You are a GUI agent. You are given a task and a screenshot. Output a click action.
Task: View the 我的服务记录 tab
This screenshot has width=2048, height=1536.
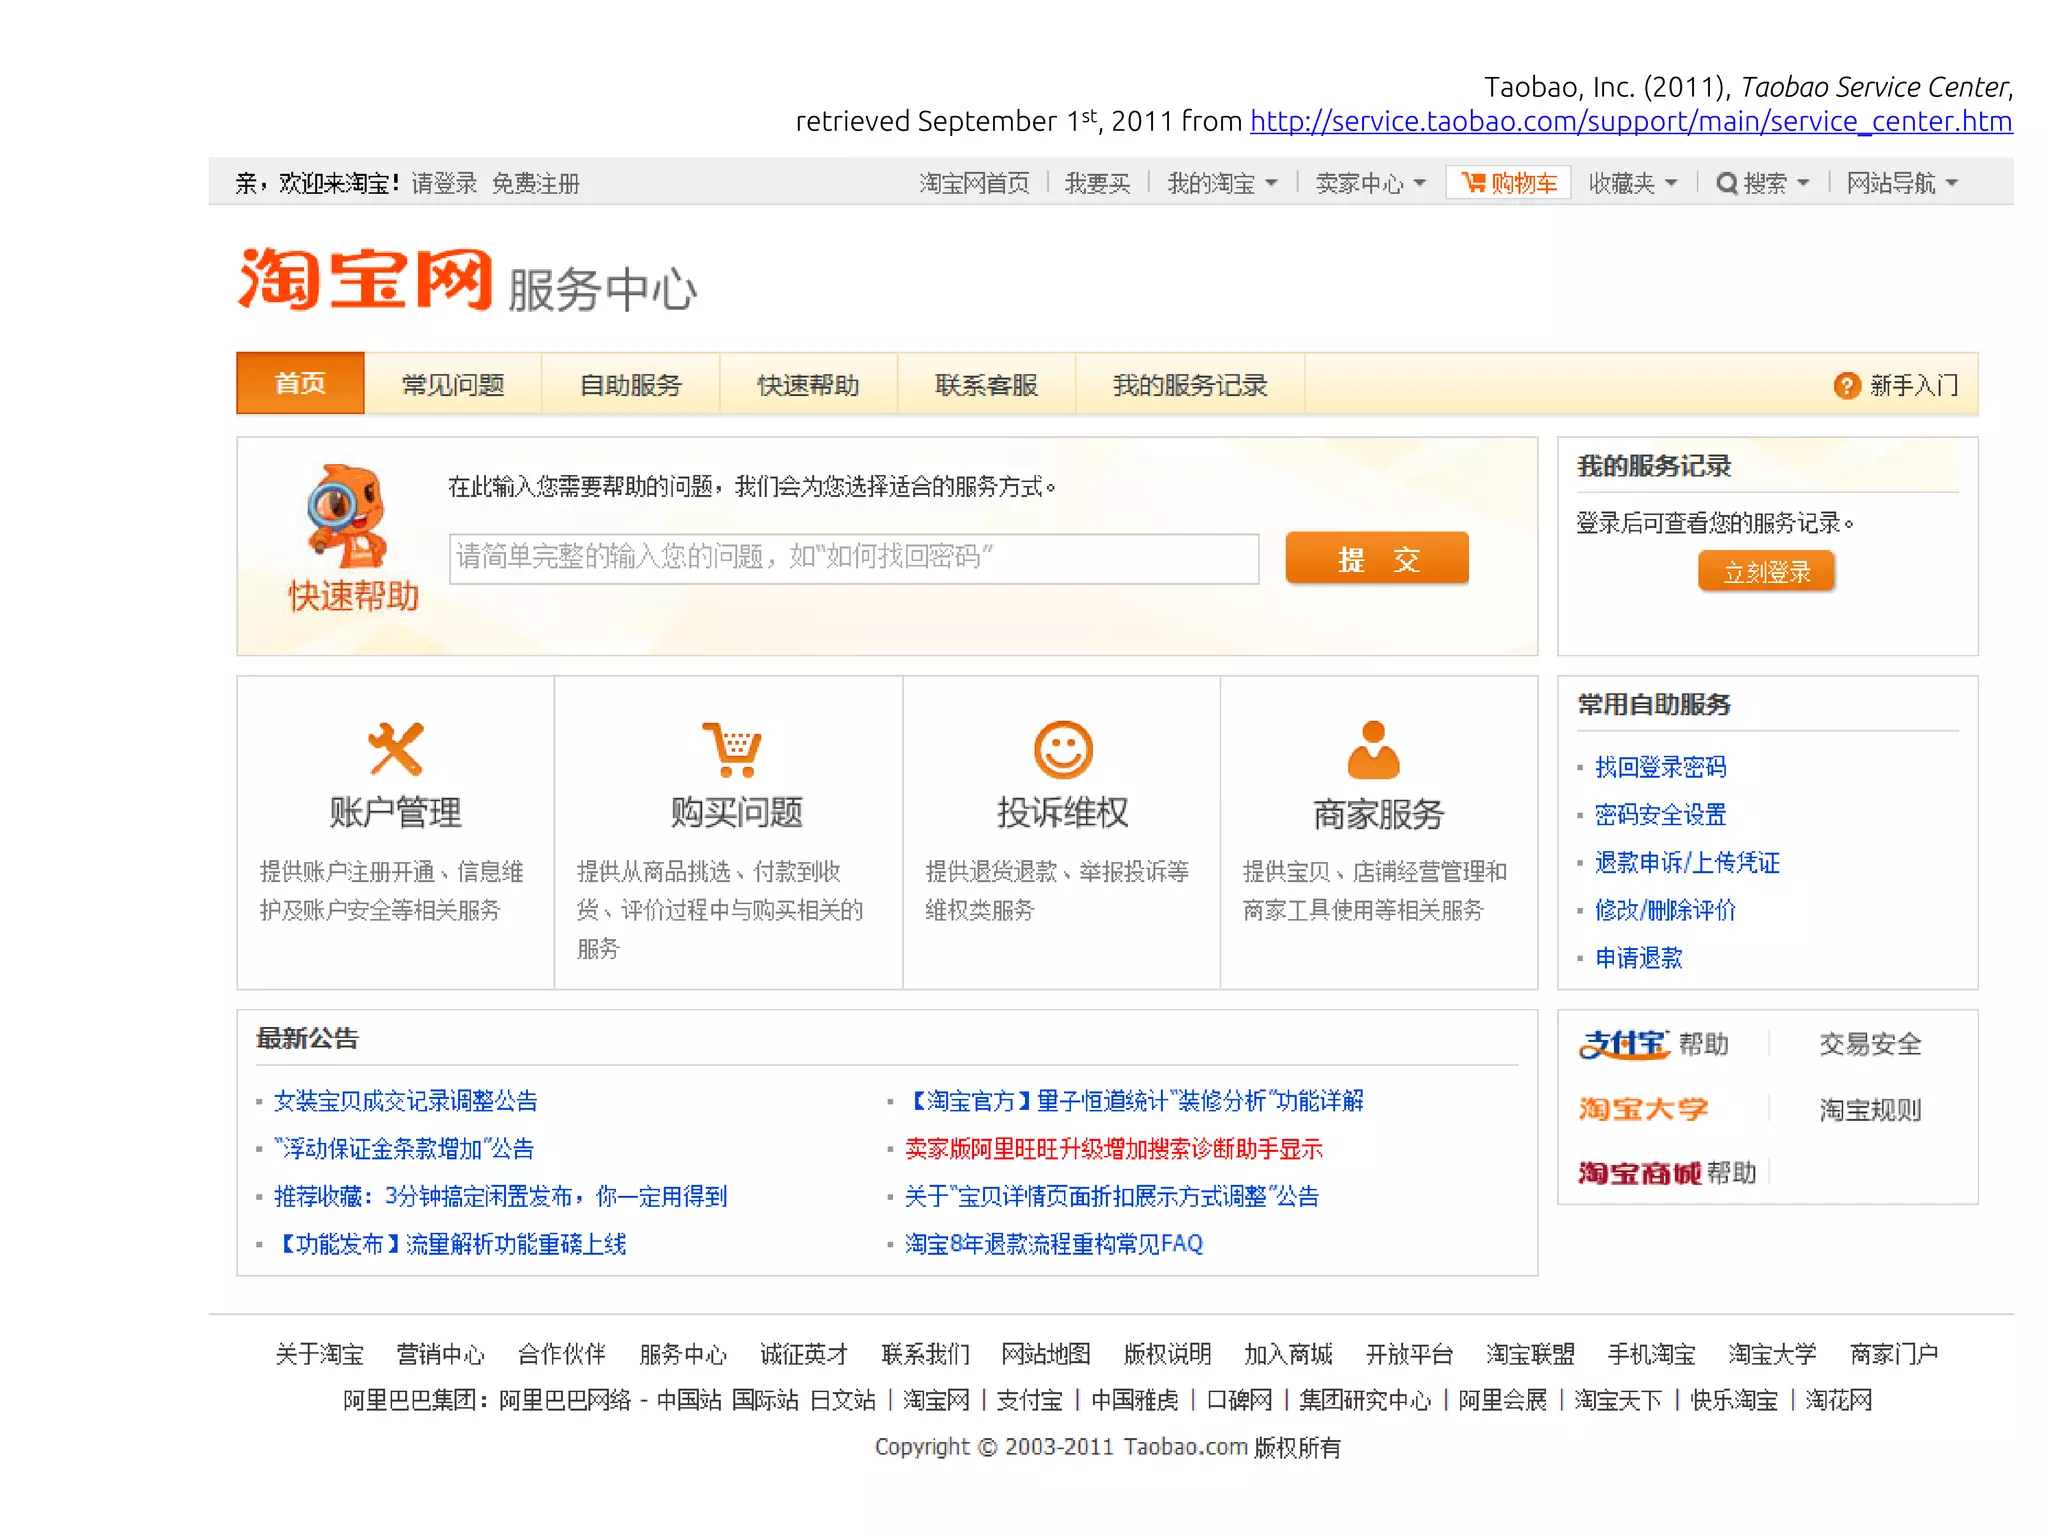(1190, 384)
